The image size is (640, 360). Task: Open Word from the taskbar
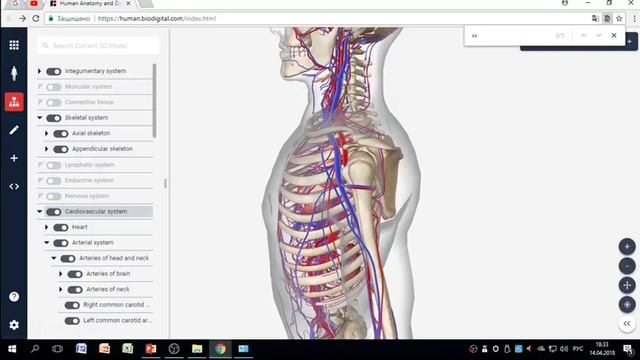81,349
